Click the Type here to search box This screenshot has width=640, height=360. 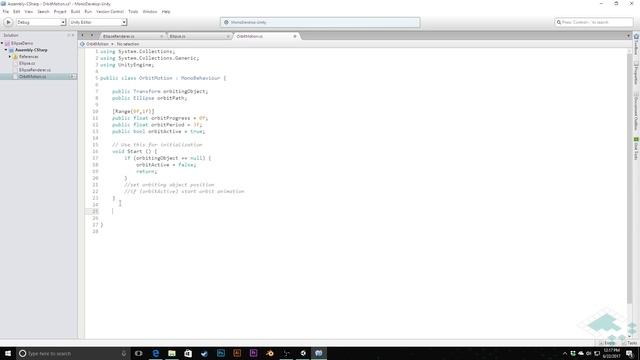[73, 353]
